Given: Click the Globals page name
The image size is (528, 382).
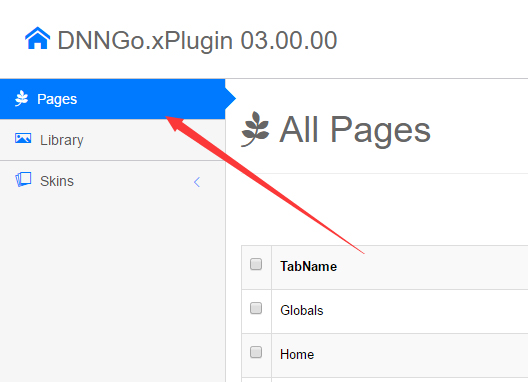Looking at the screenshot, I should [x=302, y=310].
